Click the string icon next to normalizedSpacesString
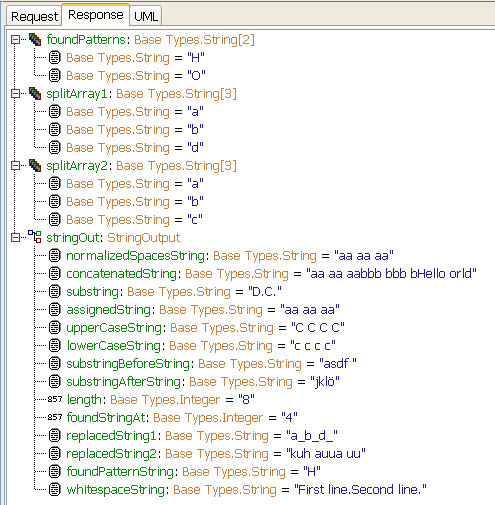The image size is (495, 505). tap(55, 256)
